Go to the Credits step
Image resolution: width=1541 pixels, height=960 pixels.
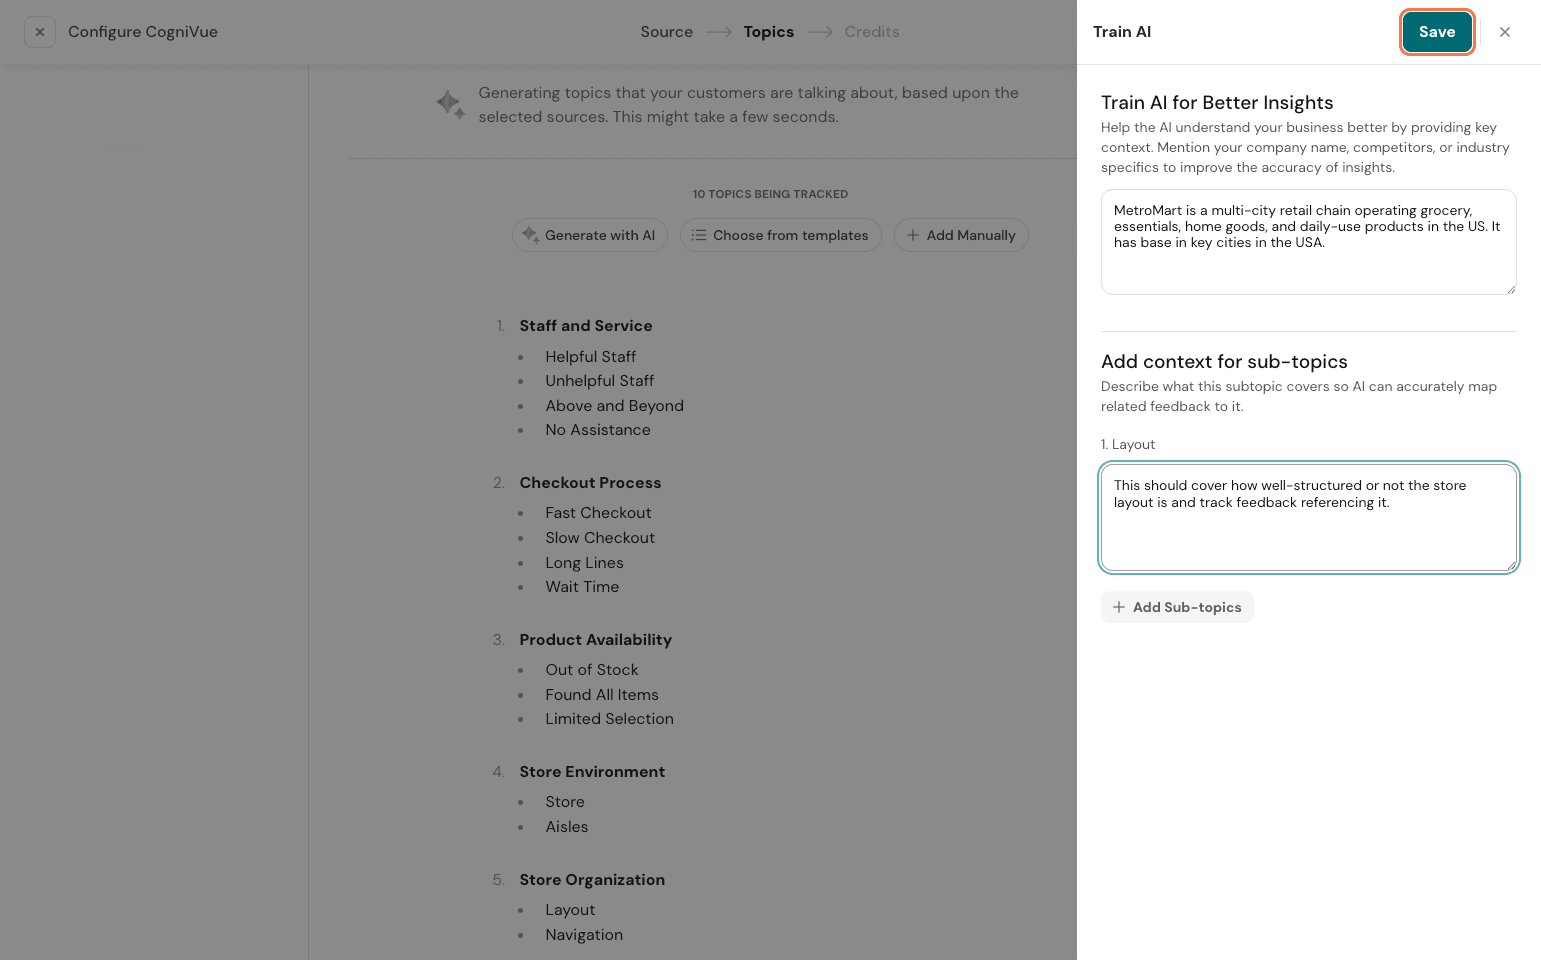871,32
